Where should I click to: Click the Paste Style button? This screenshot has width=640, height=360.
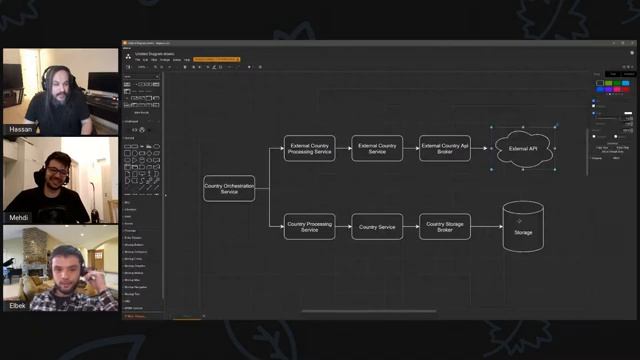(622, 147)
